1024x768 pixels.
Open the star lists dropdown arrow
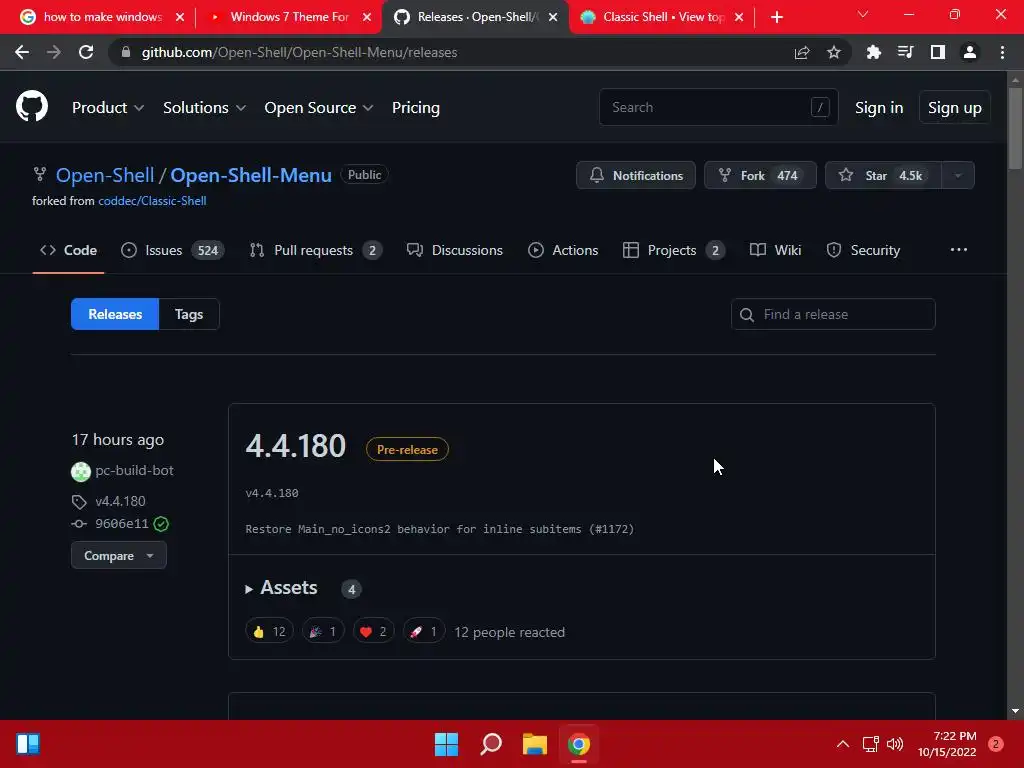pos(958,175)
